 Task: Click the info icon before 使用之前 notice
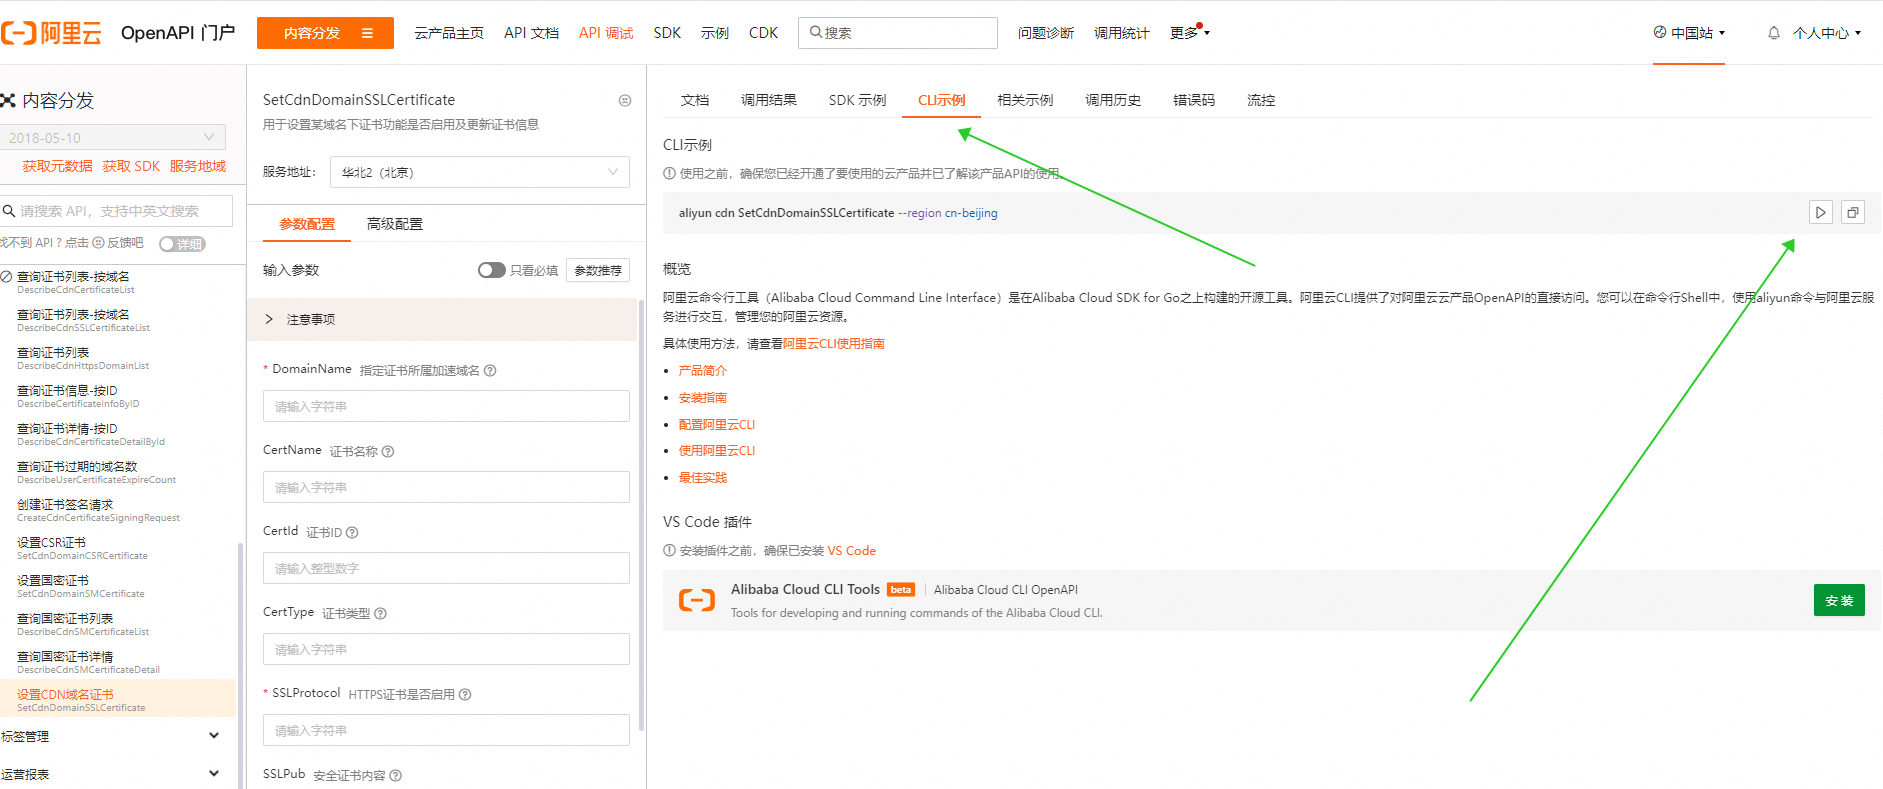coord(669,173)
